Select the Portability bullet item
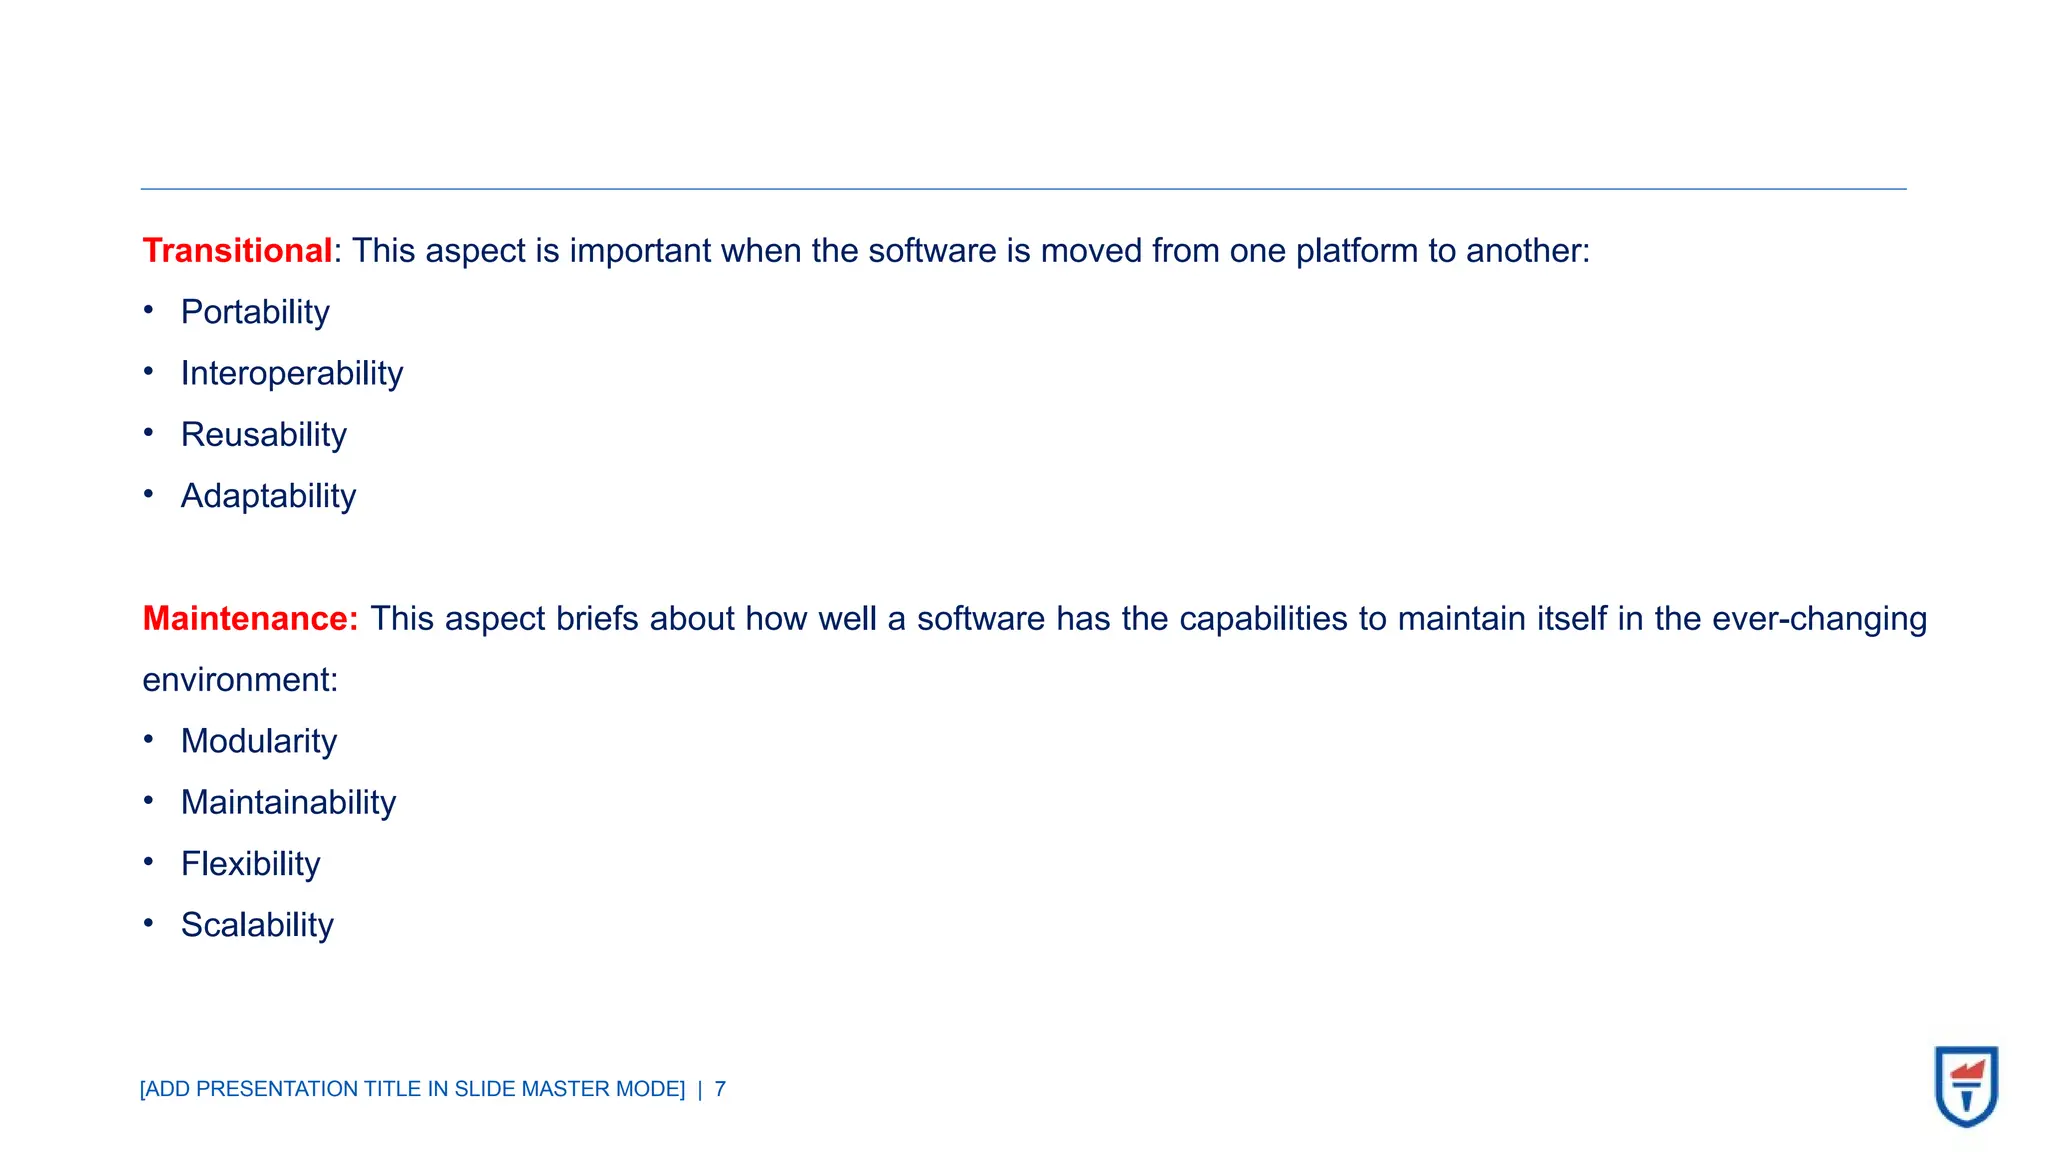2048x1152 pixels. click(255, 312)
